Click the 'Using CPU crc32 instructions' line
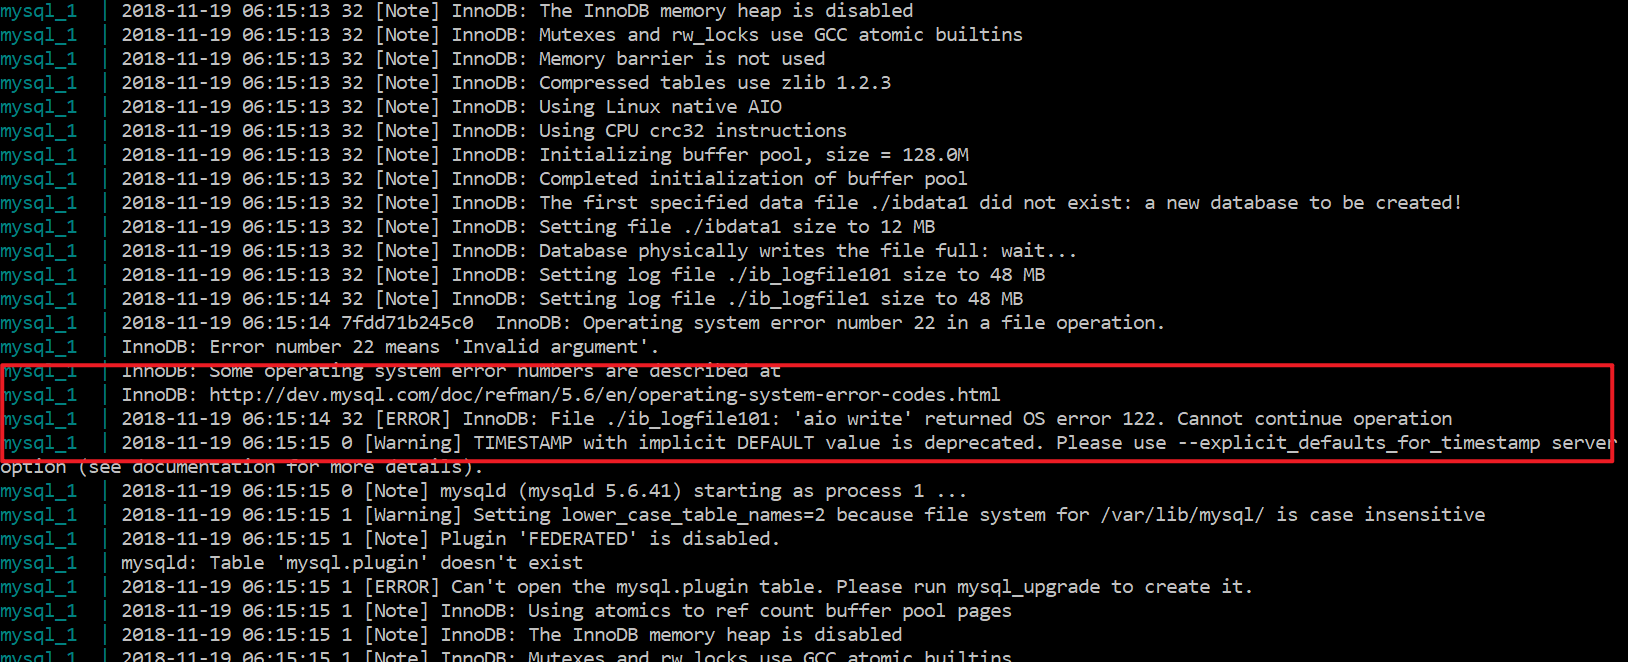This screenshot has width=1628, height=662. point(484,131)
